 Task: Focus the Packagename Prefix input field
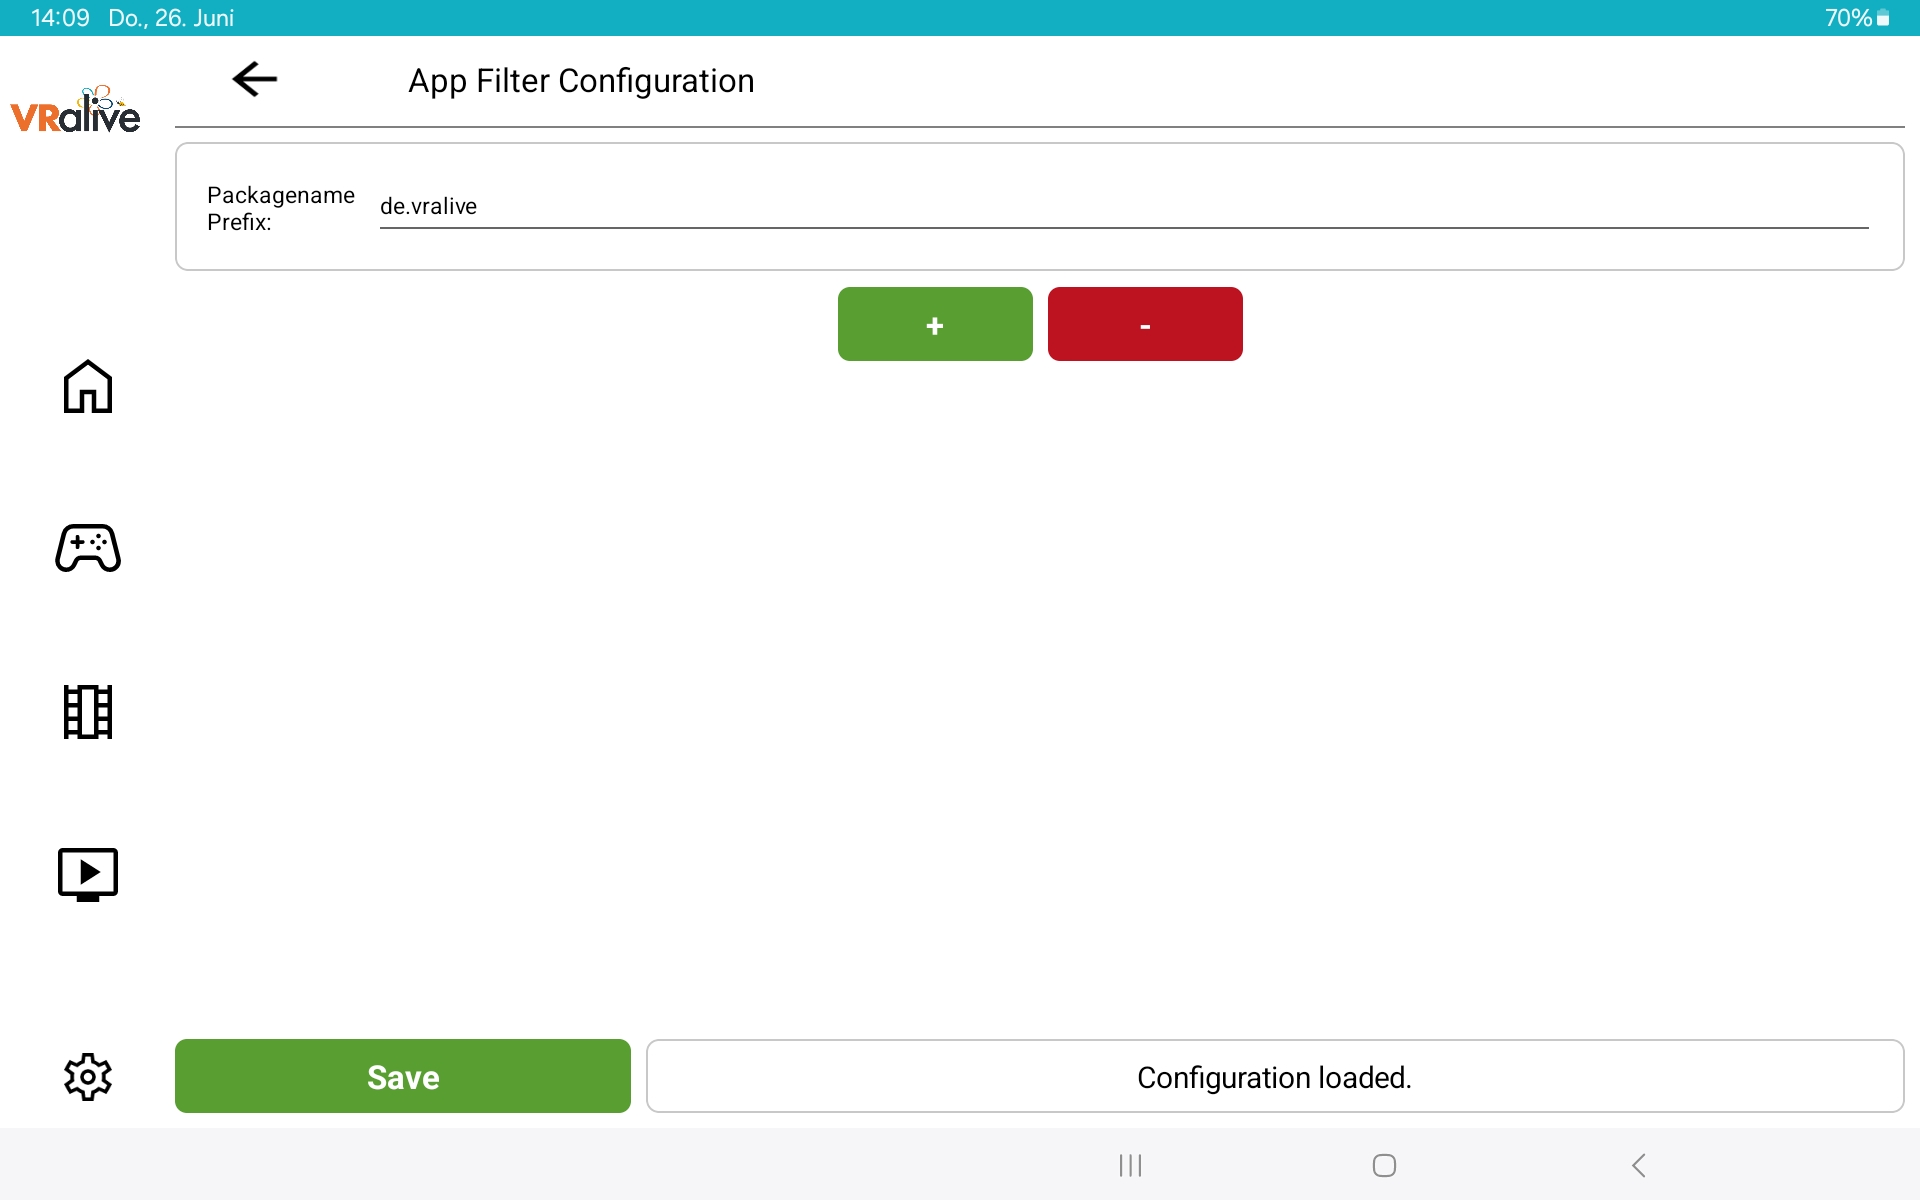click(x=1123, y=207)
